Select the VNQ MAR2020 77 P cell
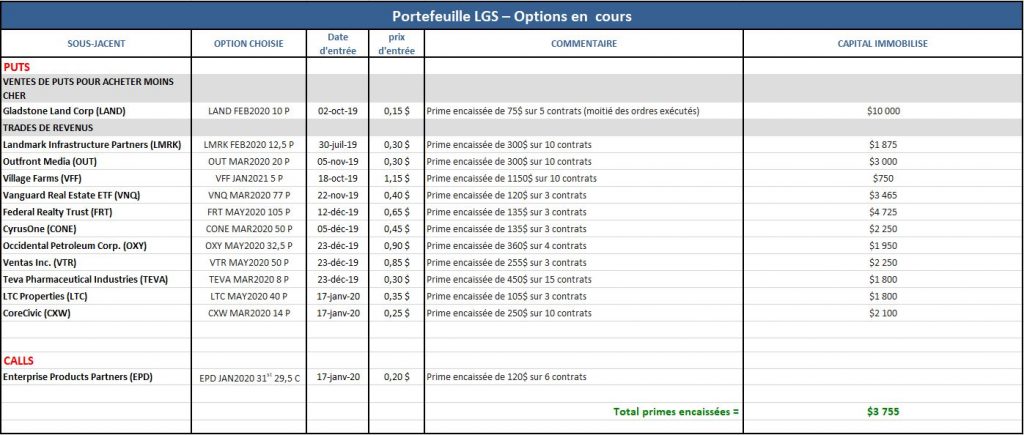1024x435 pixels. [248, 195]
